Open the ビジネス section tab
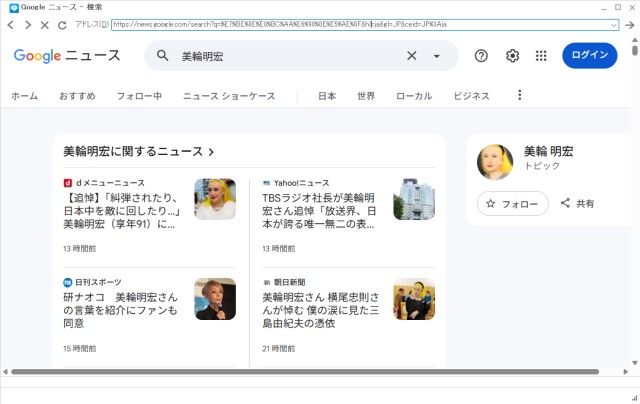Screen dimensions: 640x404 point(471,96)
